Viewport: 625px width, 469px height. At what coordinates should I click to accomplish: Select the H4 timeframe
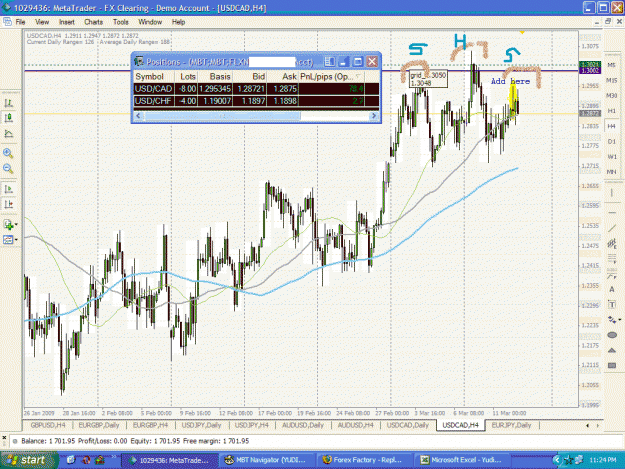point(611,126)
